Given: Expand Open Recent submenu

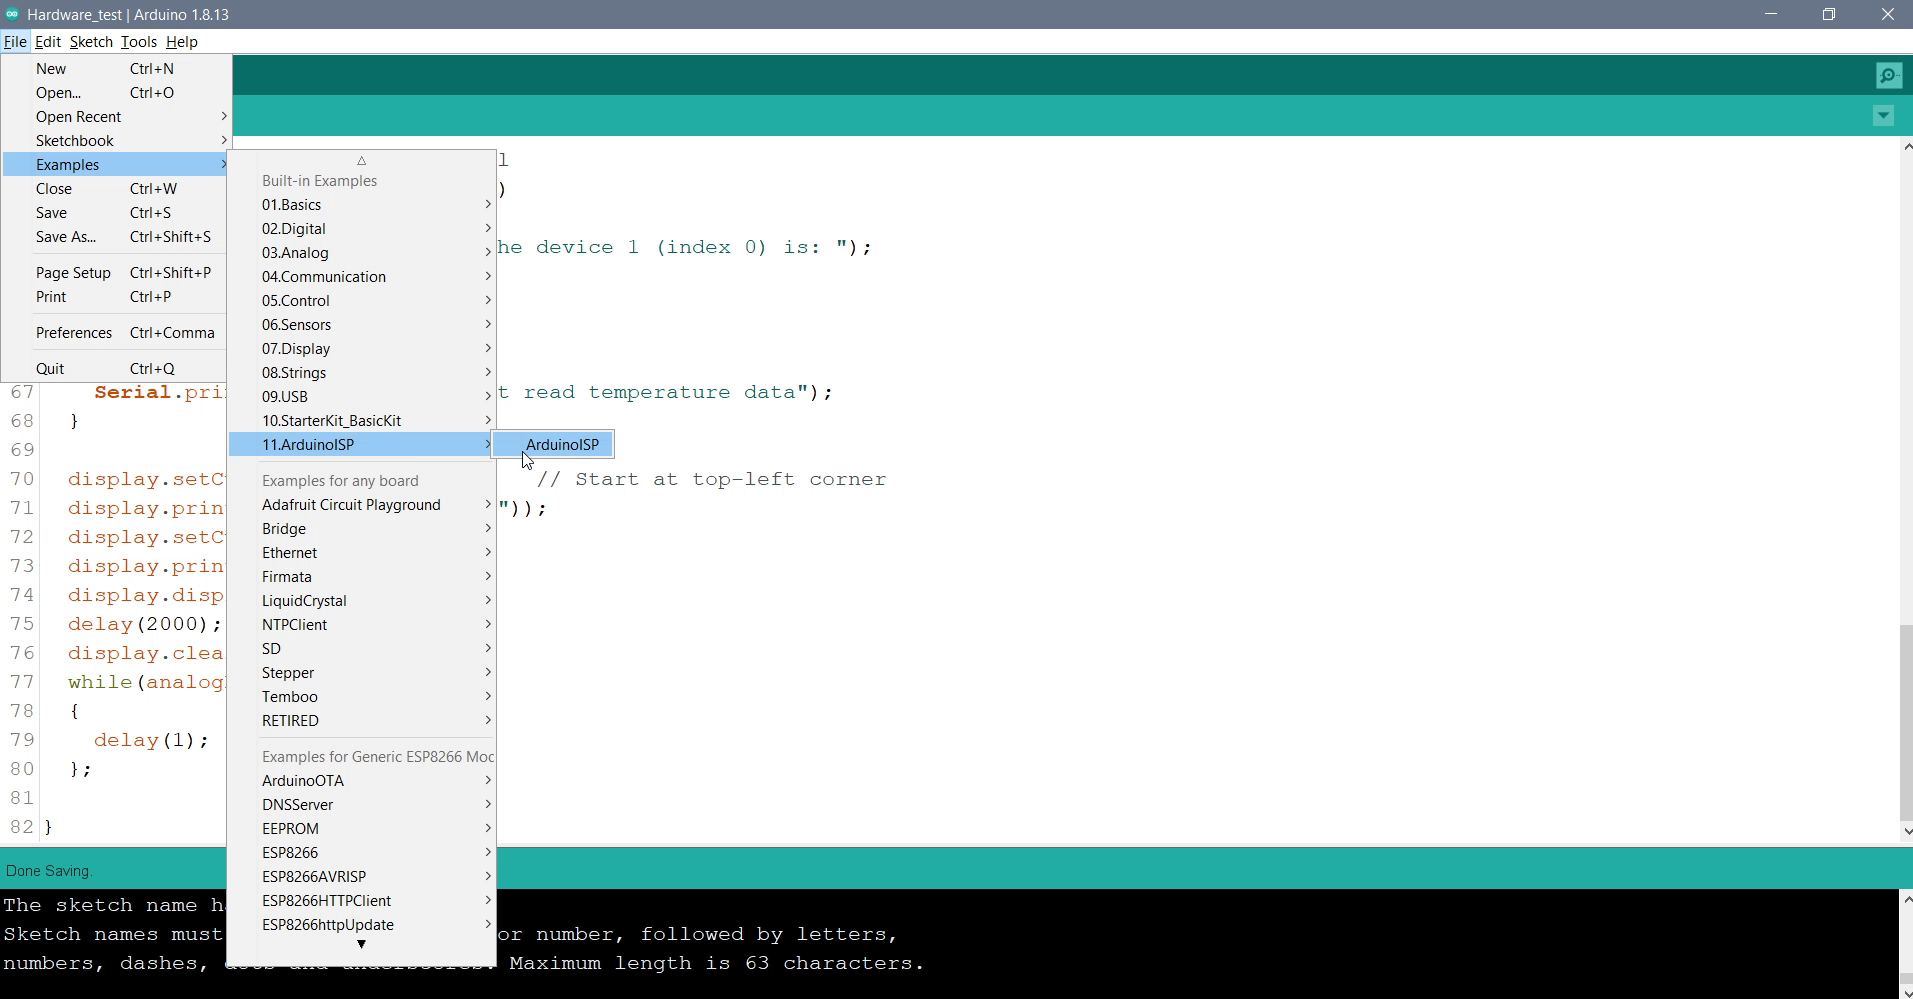Looking at the screenshot, I should pos(117,117).
